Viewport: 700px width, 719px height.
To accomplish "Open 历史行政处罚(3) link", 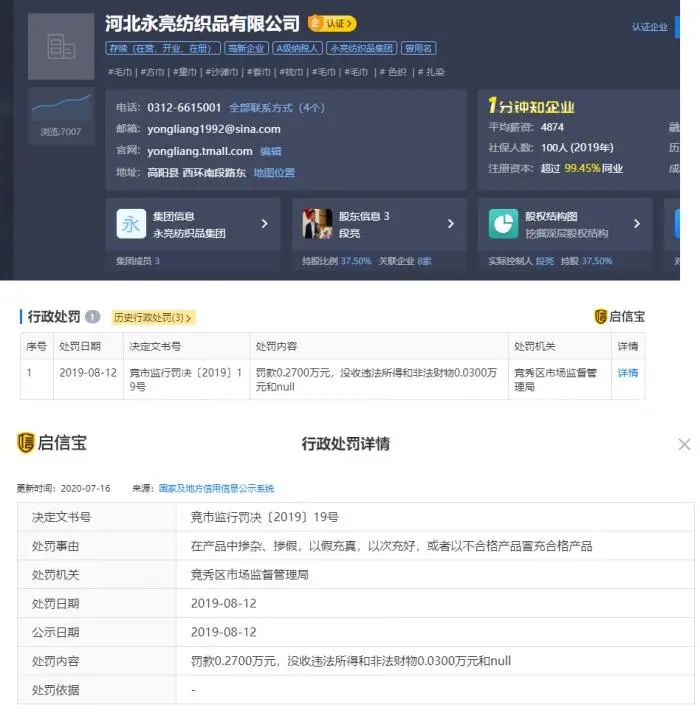I will (x=154, y=318).
